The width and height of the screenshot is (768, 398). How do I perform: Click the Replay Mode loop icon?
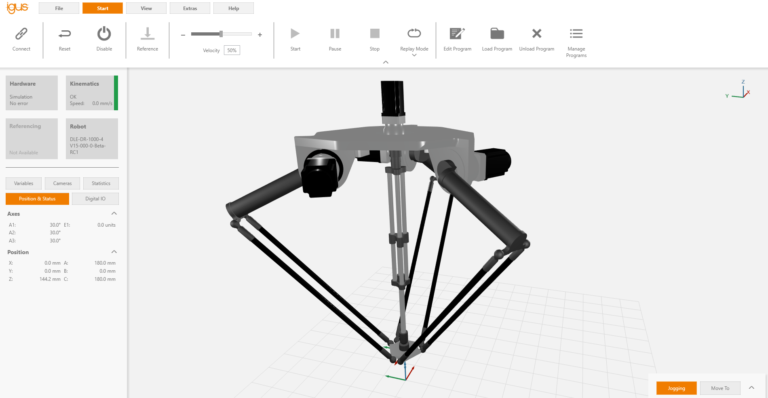click(x=414, y=33)
